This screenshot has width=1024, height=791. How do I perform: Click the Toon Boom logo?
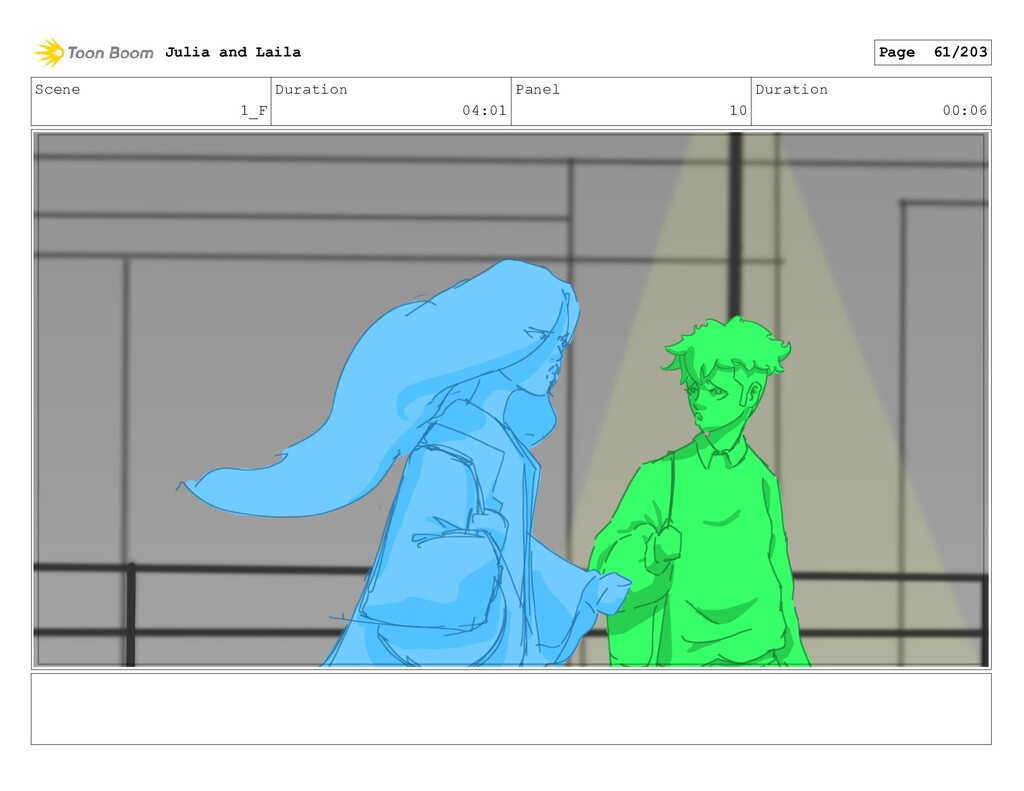coord(94,52)
